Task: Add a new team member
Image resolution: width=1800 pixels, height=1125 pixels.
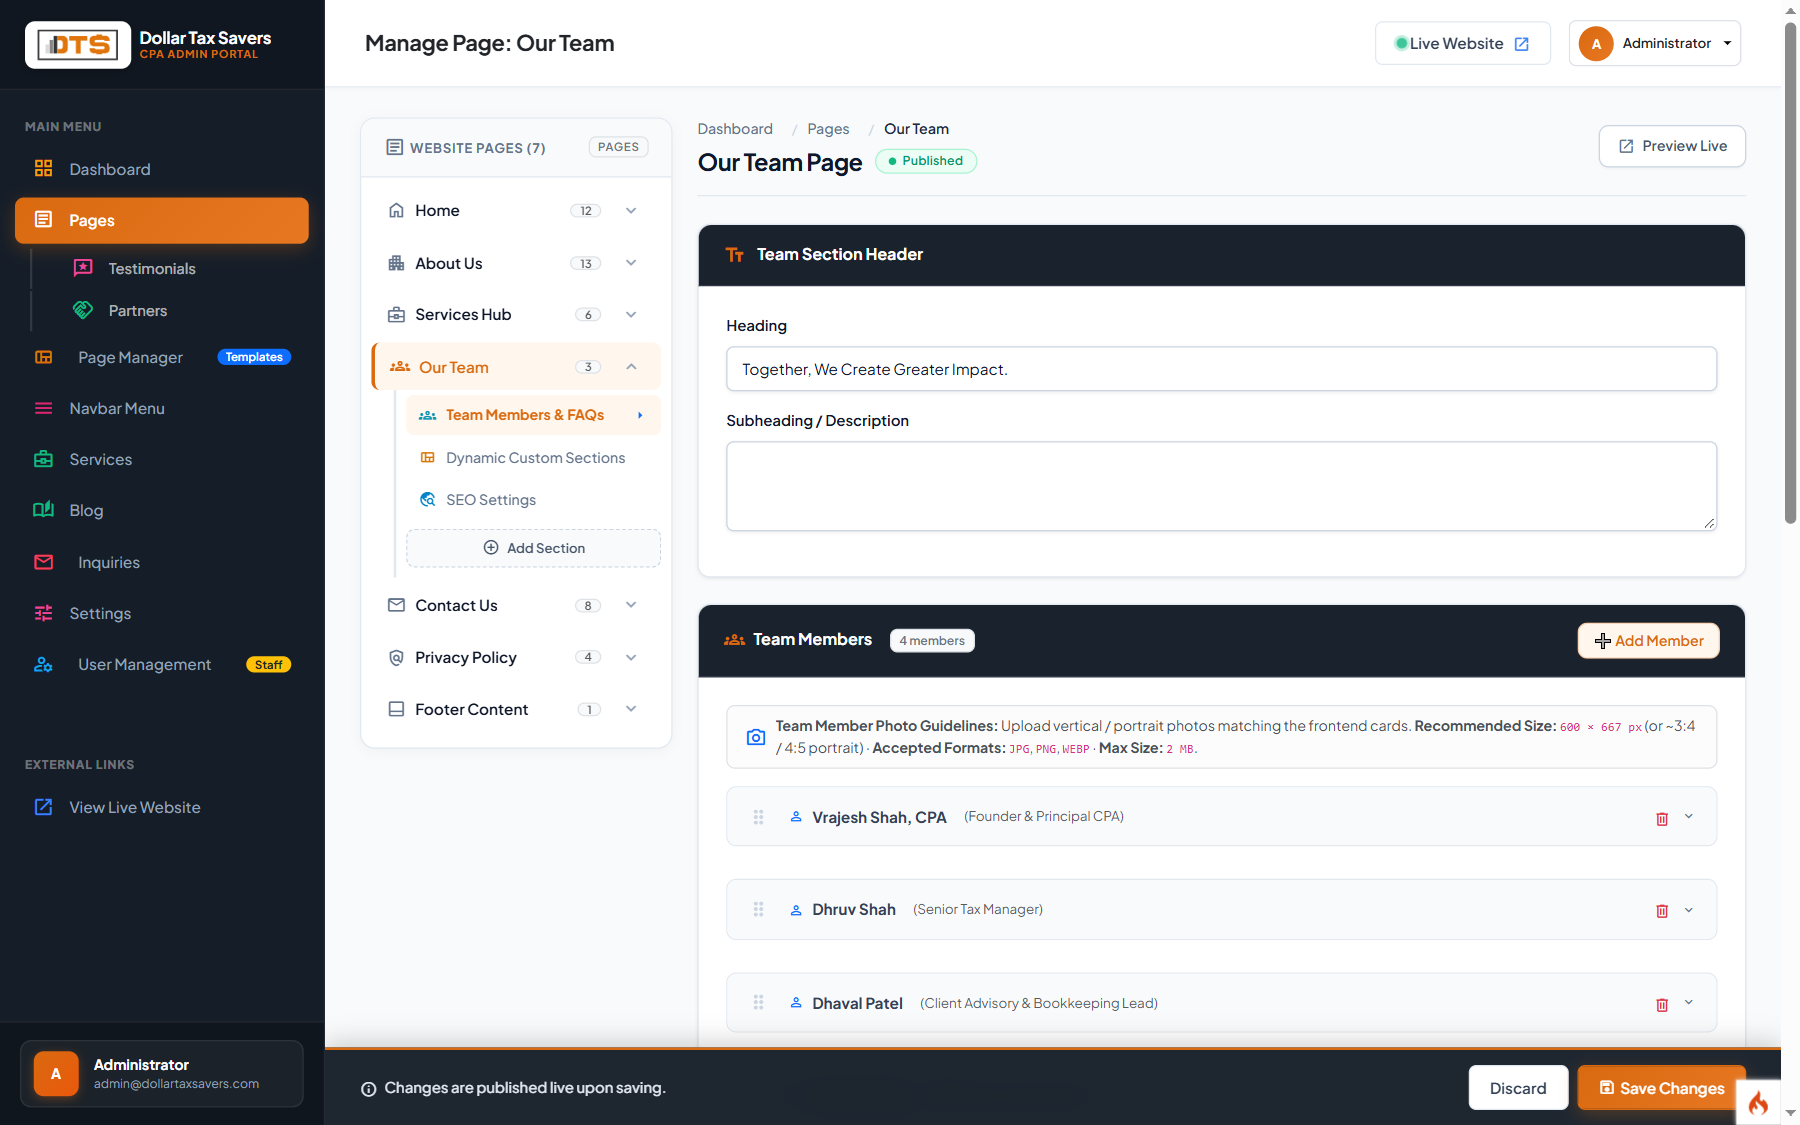Action: coord(1649,641)
